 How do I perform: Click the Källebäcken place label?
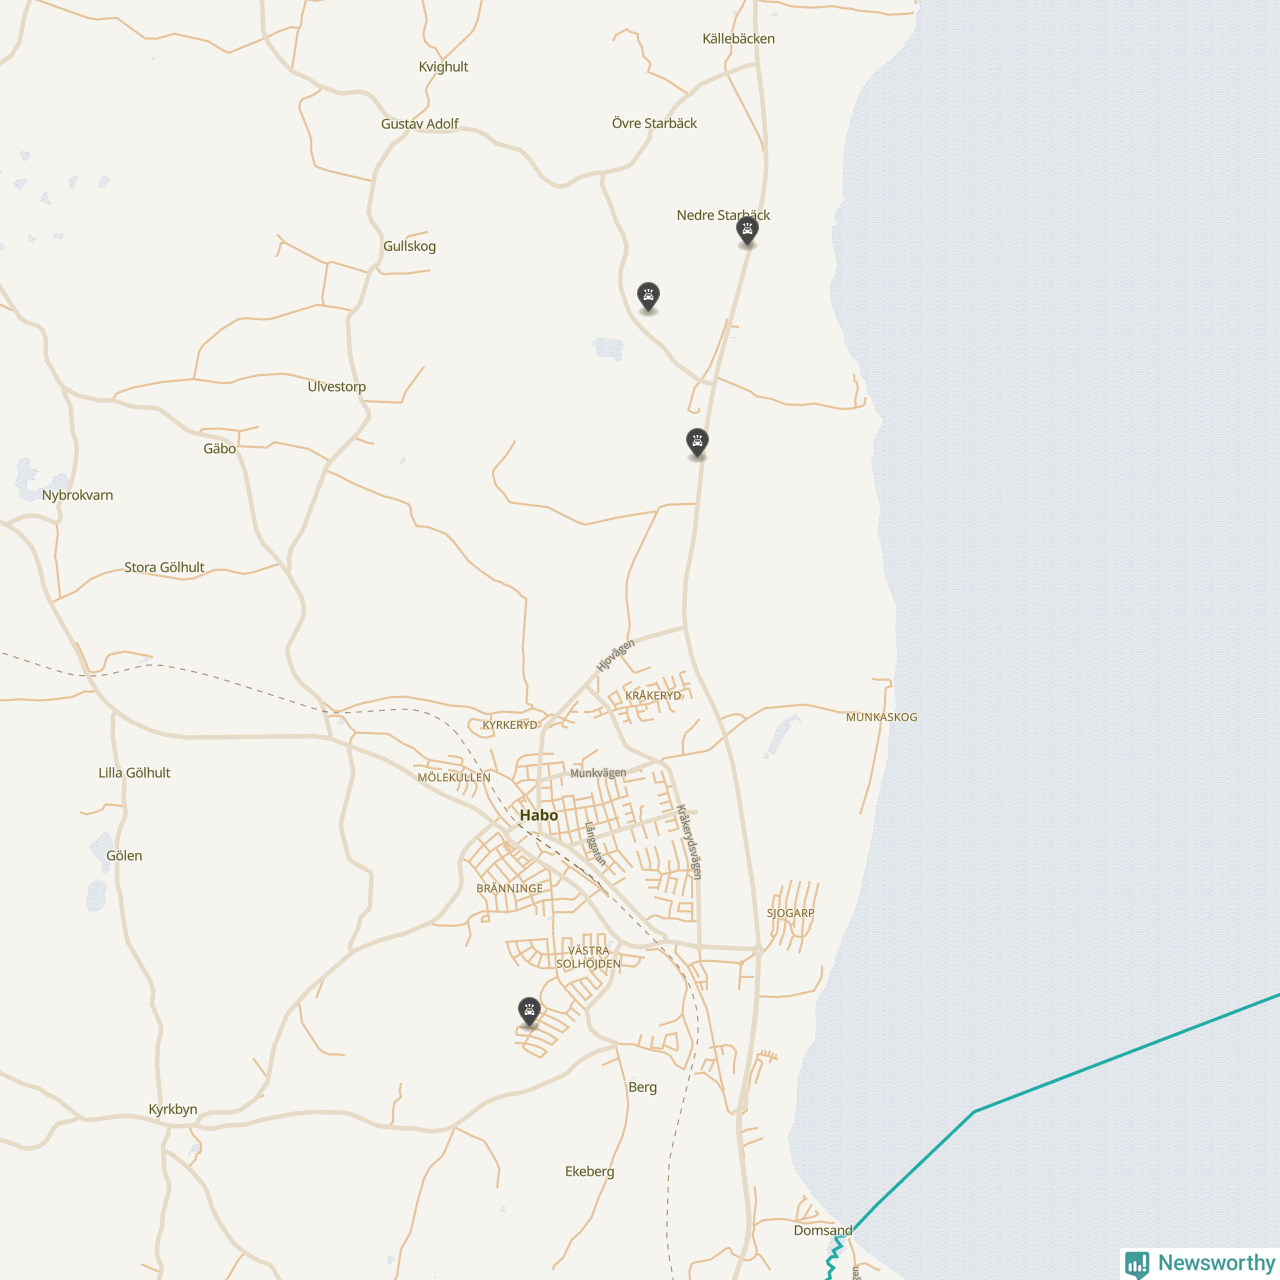click(738, 39)
